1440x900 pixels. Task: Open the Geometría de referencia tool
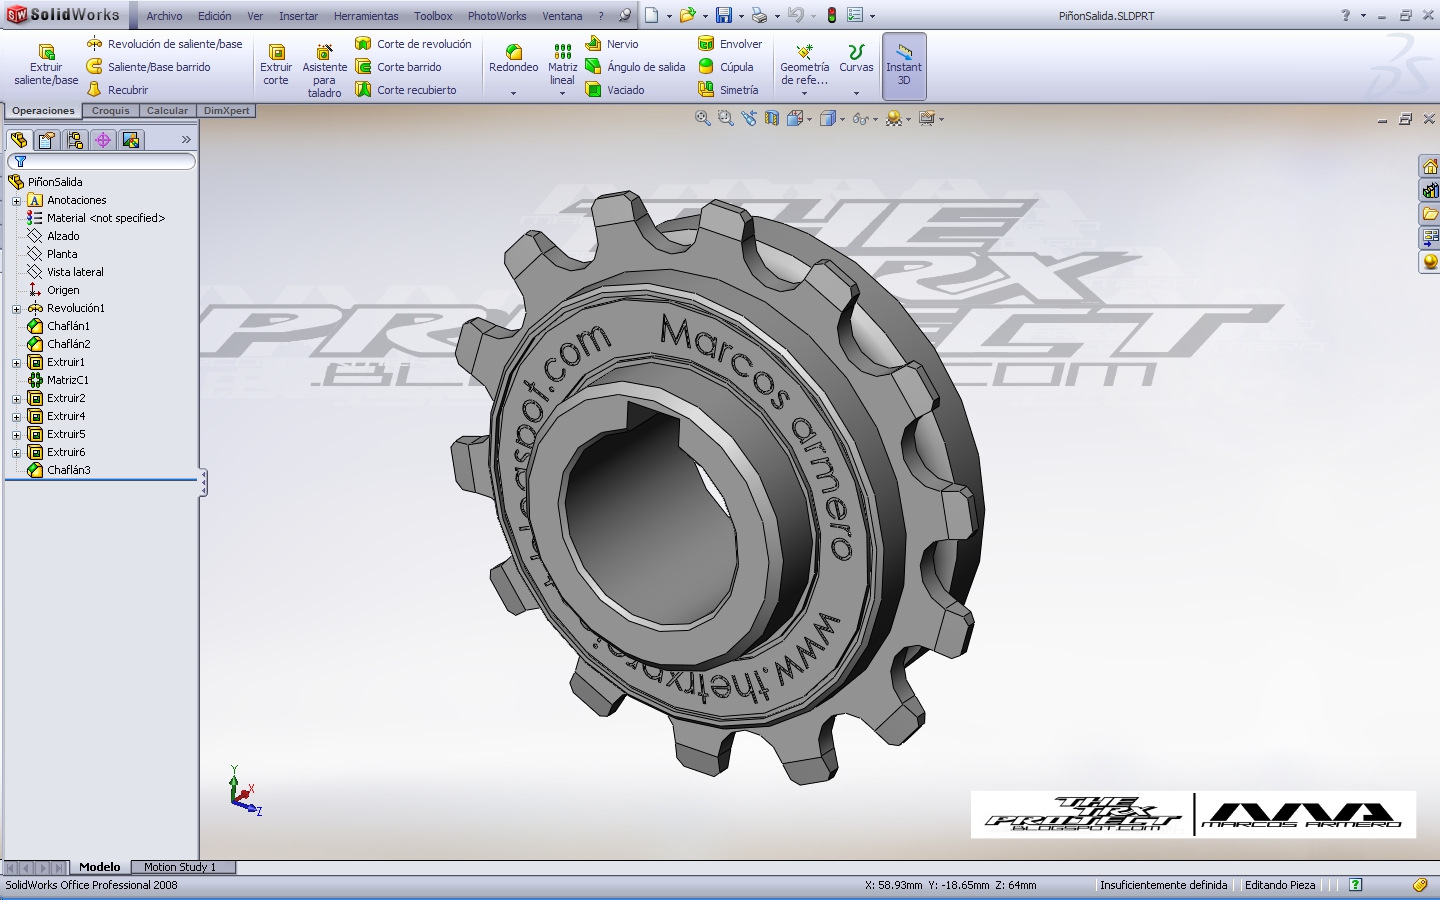point(804,65)
